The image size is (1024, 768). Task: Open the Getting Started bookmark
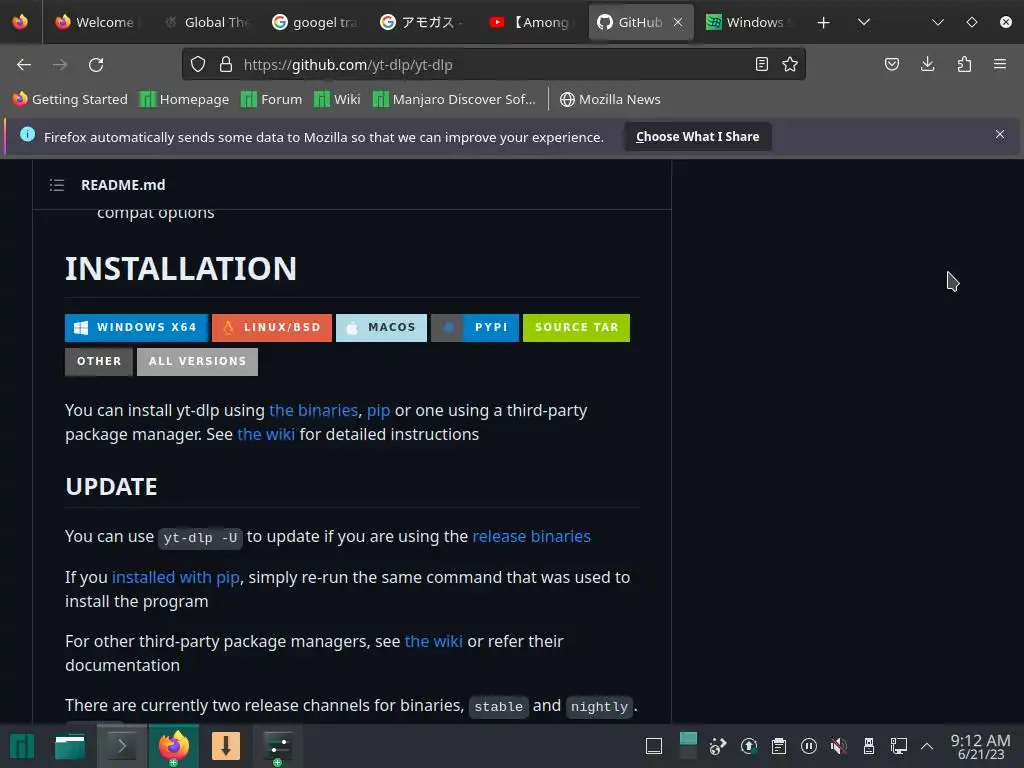(x=71, y=99)
